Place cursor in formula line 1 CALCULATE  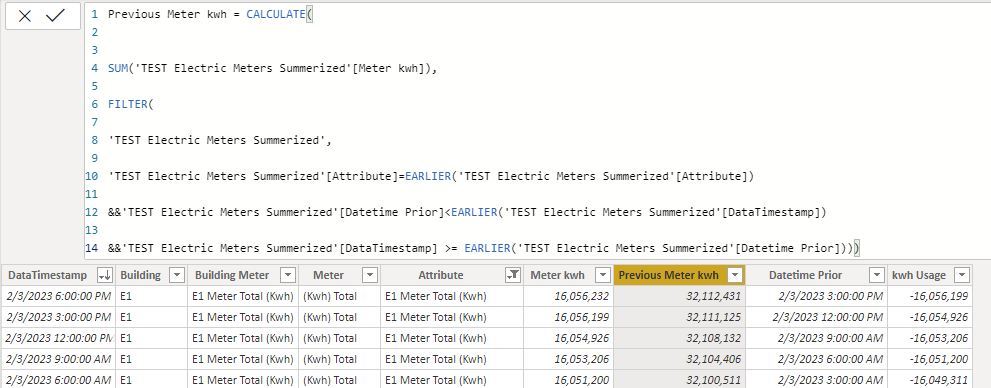[x=276, y=14]
